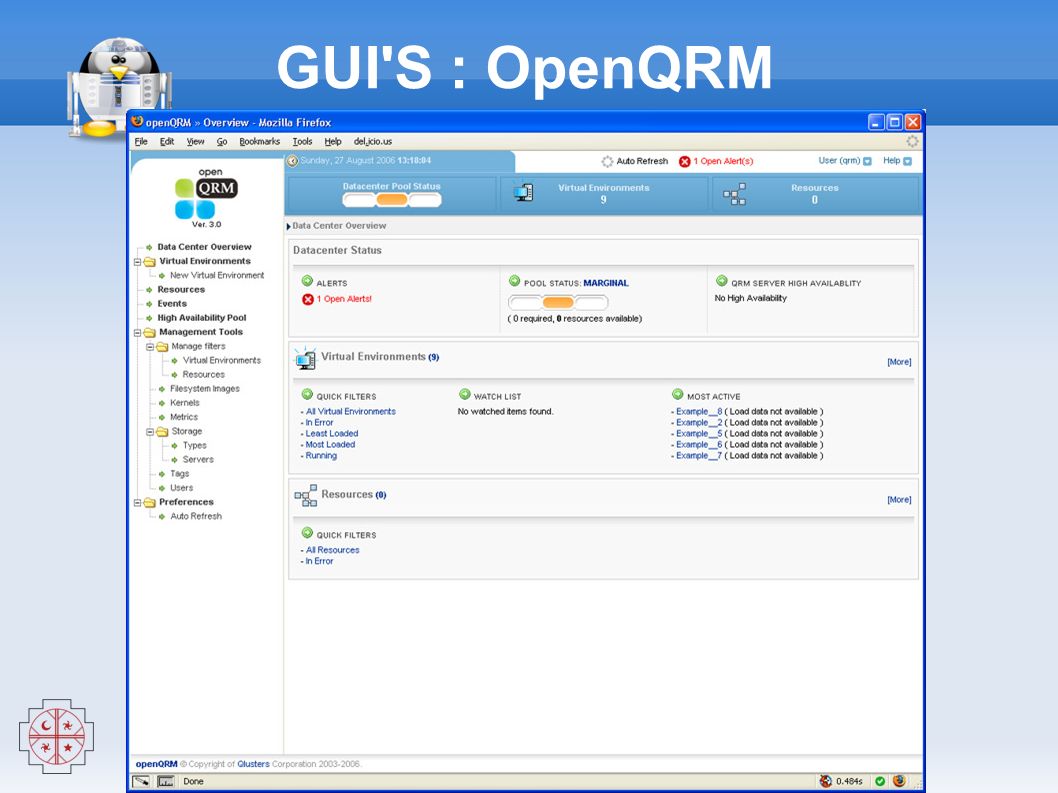
Task: Open the Example__8 link
Action: [x=699, y=411]
